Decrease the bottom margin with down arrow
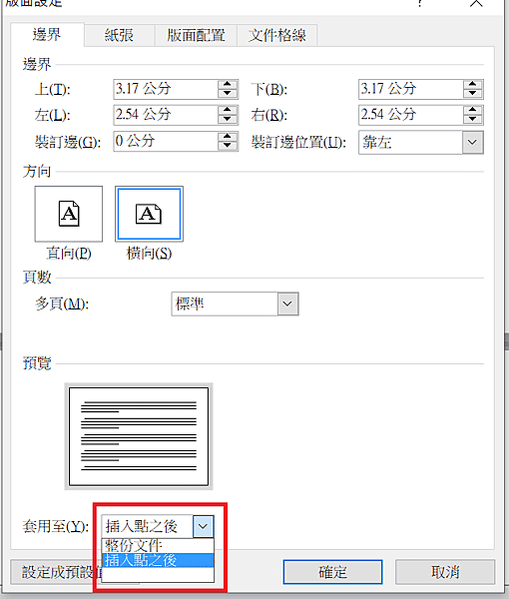 tap(473, 94)
